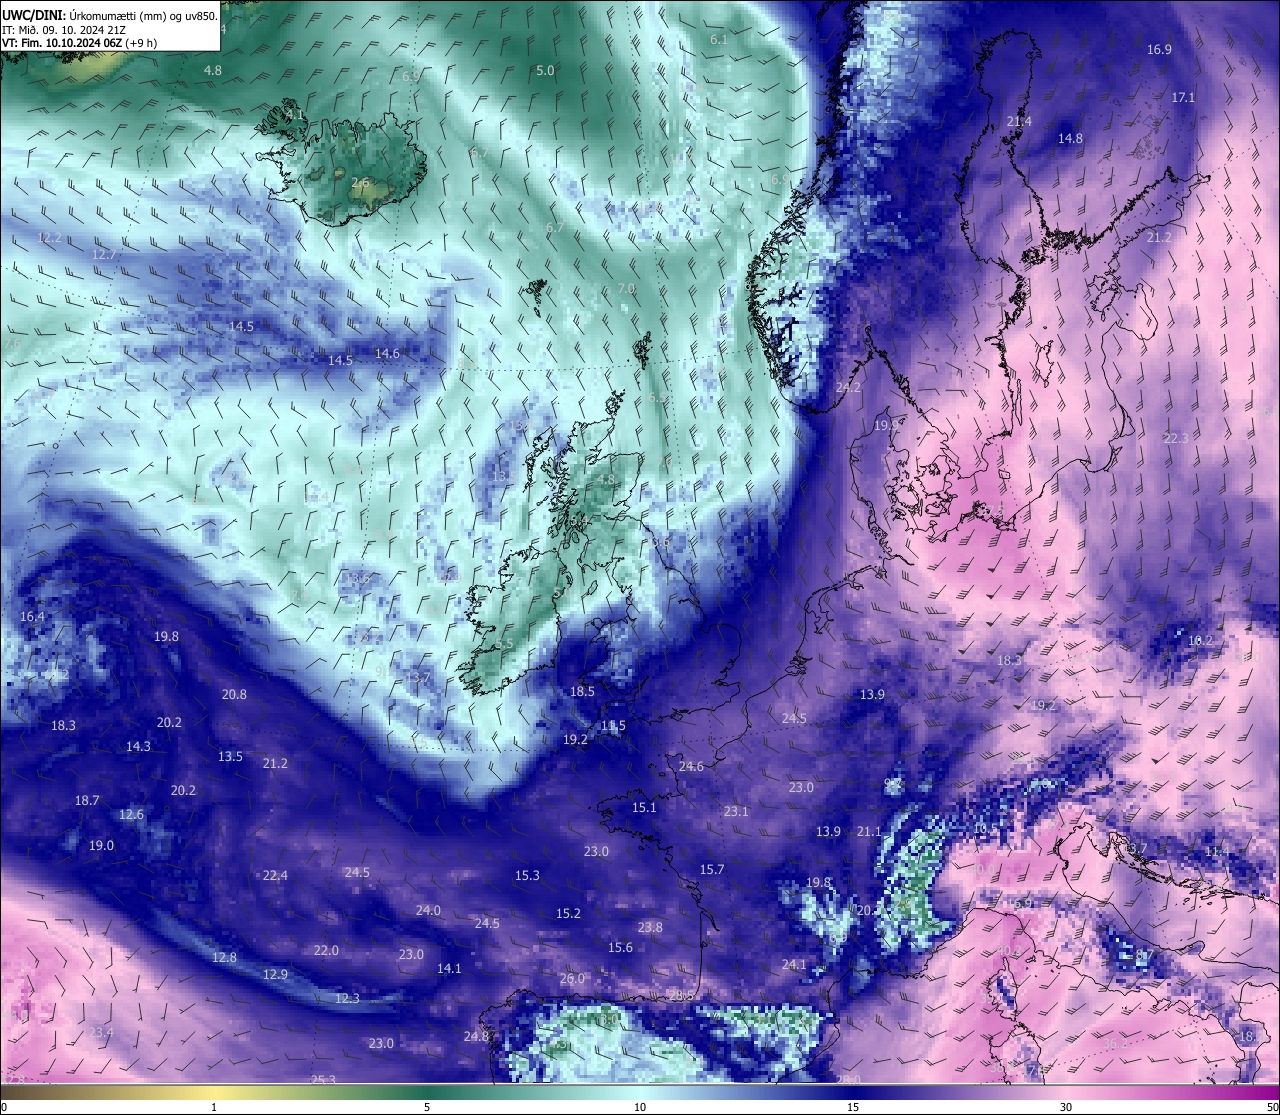
Task: Click the 24.8 value off northwest Spain
Action: pos(476,1036)
